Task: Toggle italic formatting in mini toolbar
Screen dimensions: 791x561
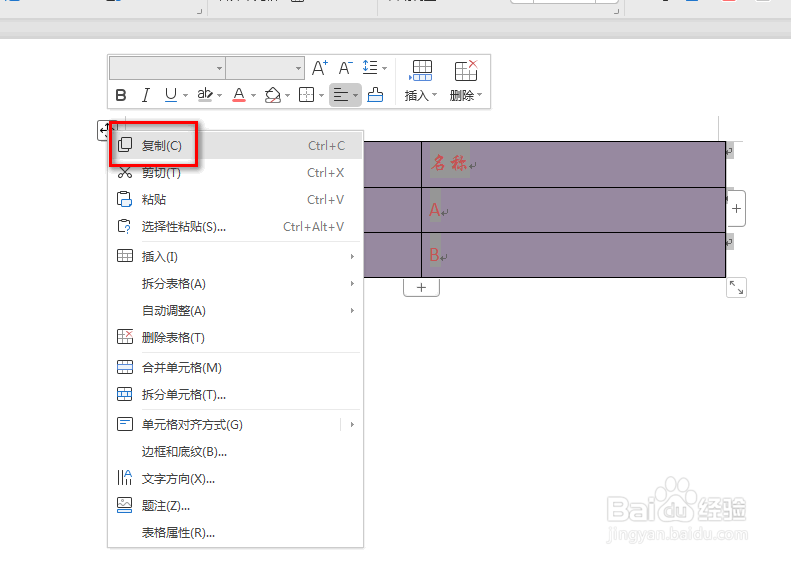Action: (146, 95)
